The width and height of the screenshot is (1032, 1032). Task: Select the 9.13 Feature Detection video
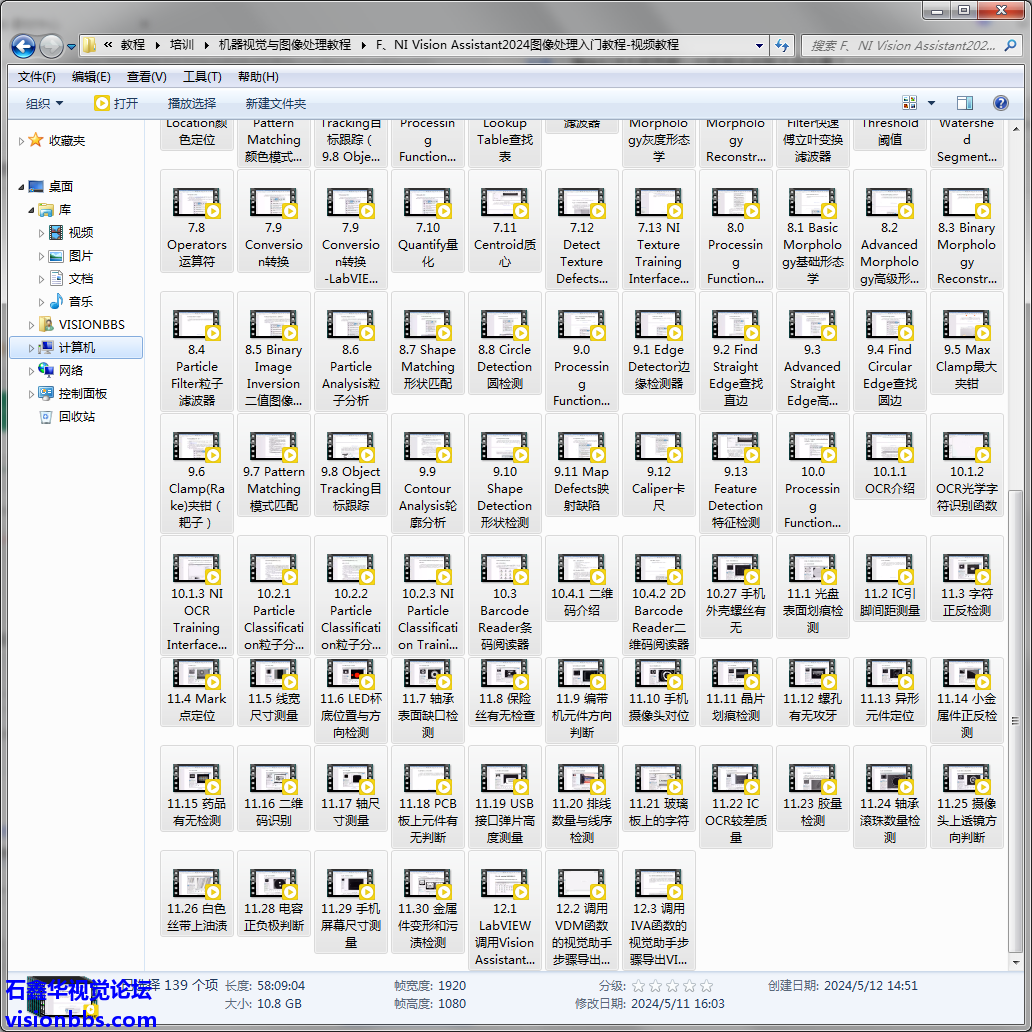click(736, 473)
